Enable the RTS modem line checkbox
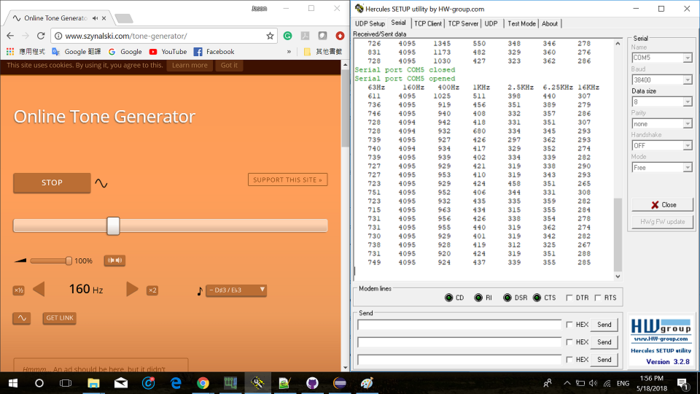Image resolution: width=700 pixels, height=394 pixels. tap(598, 298)
